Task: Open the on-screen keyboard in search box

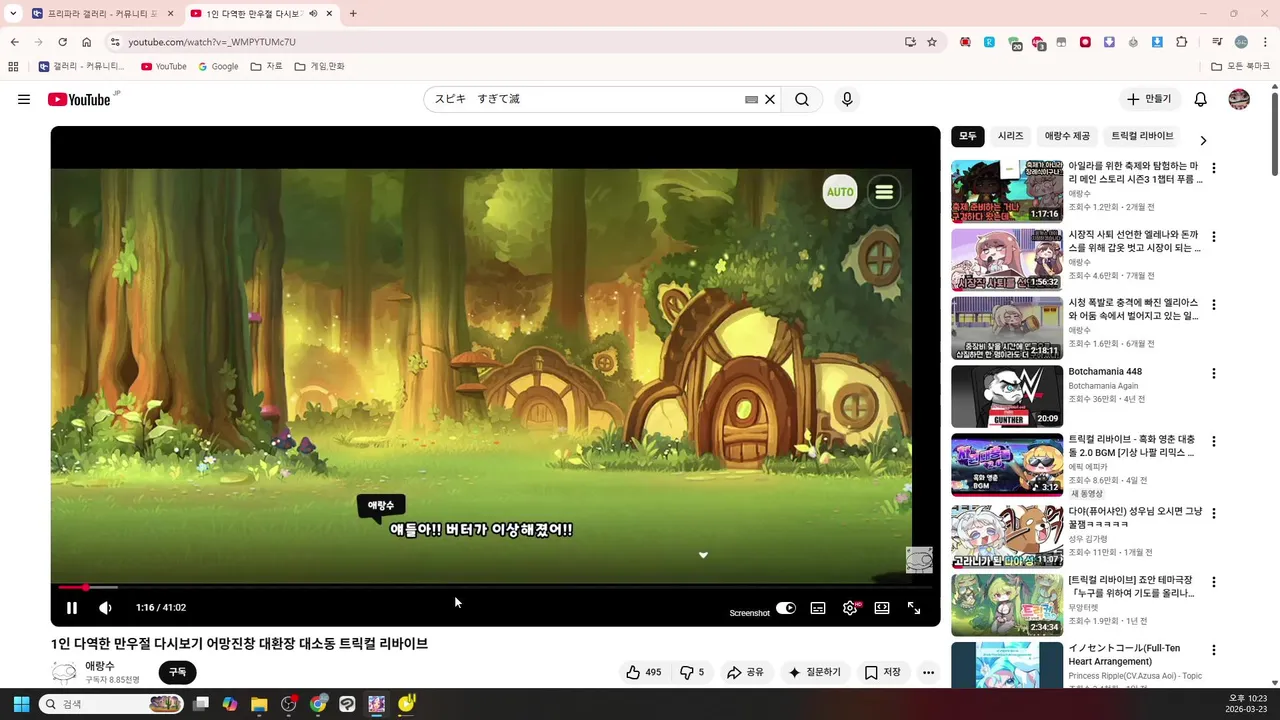Action: (x=751, y=100)
